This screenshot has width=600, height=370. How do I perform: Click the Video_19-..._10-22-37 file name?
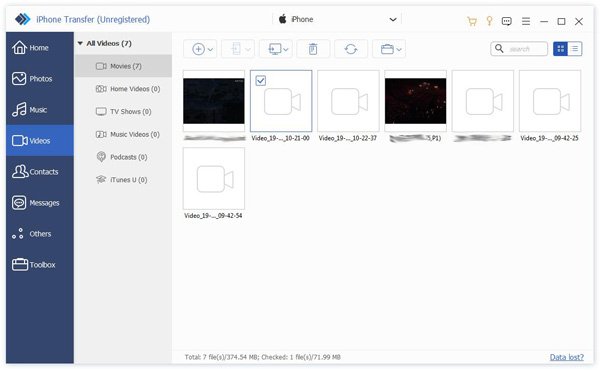(x=348, y=138)
